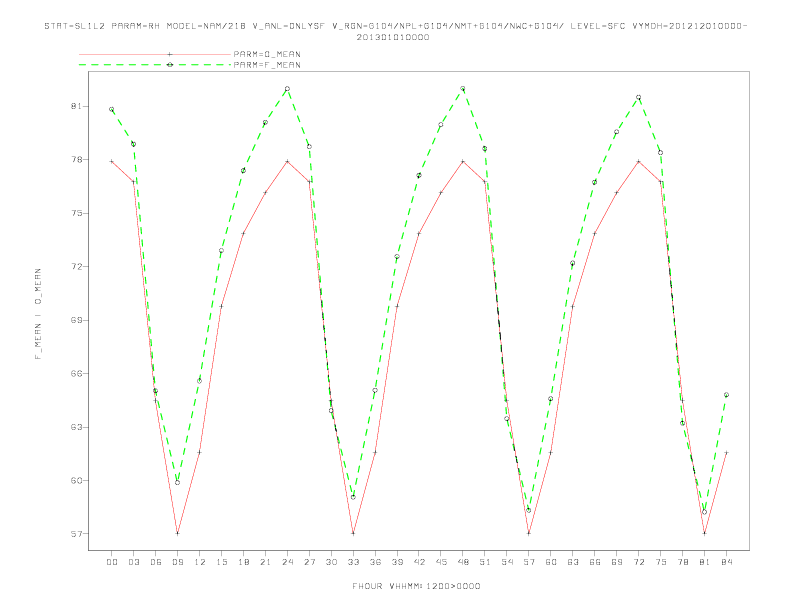Click the x-axis tick label 03
This screenshot has width=792, height=612.
[x=133, y=562]
